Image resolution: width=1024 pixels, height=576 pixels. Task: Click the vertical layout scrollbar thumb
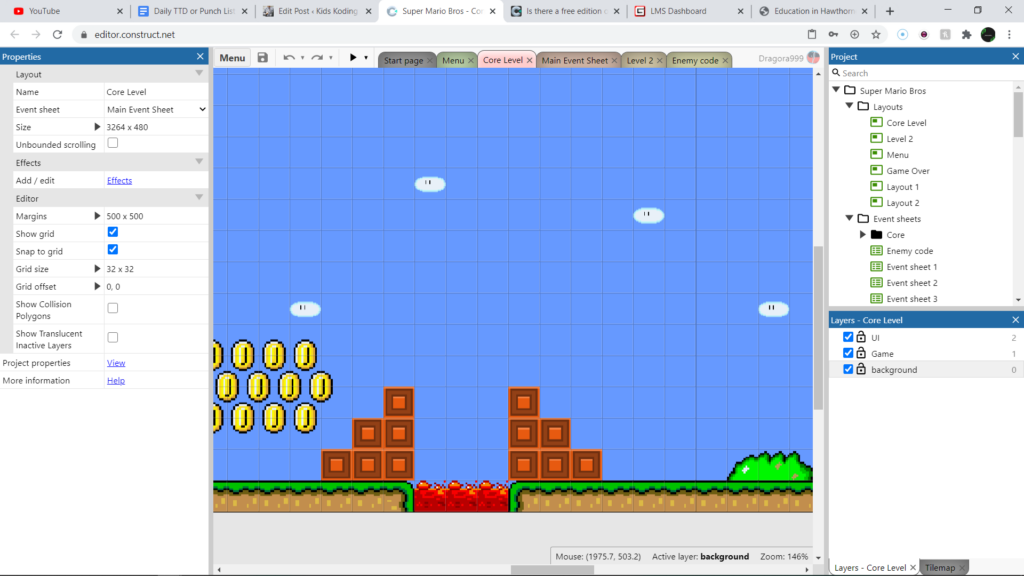click(818, 328)
